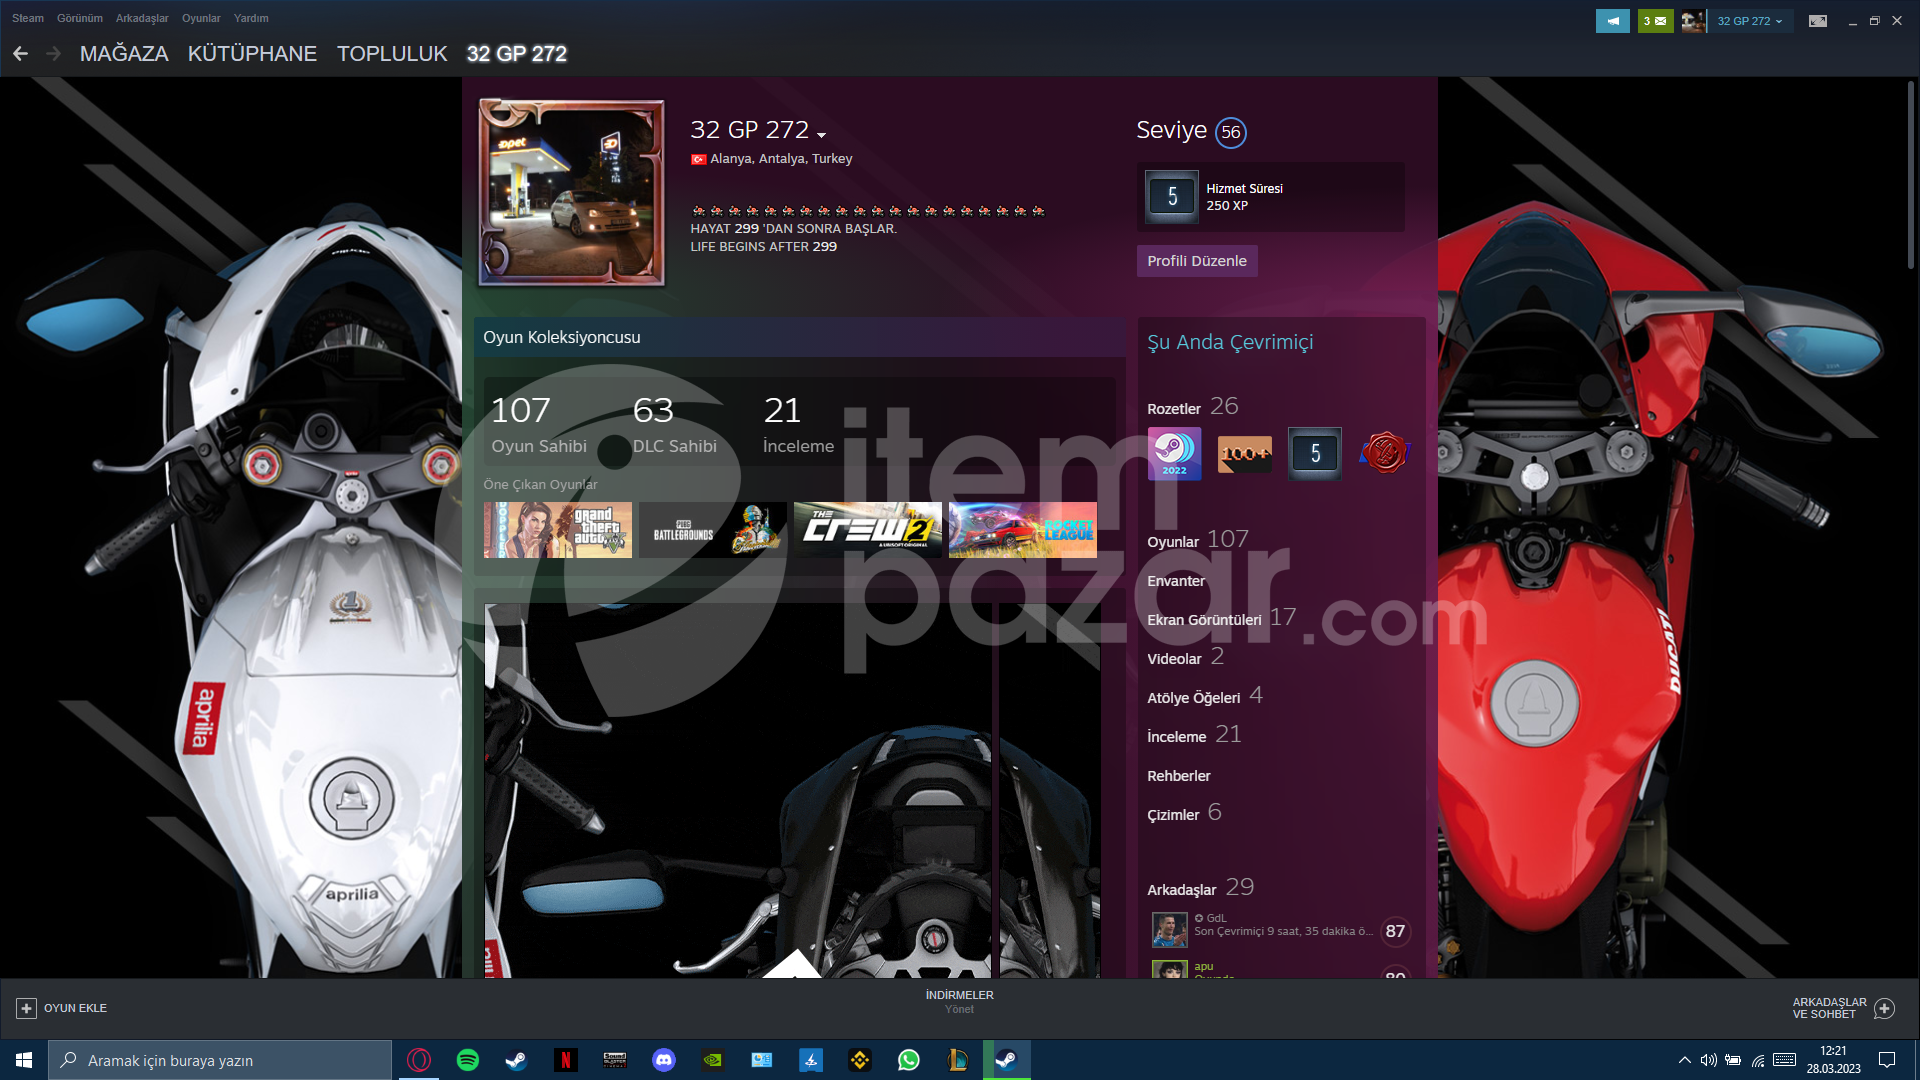The height and width of the screenshot is (1080, 1920).
Task: Open Binance from the taskbar
Action: [x=860, y=1060]
